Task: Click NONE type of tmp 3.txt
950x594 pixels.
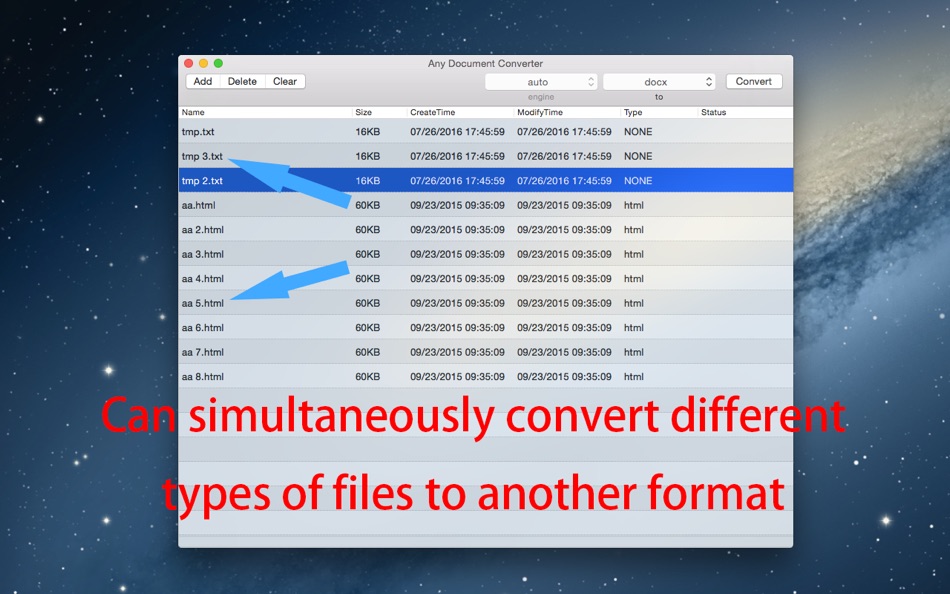Action: coord(638,156)
